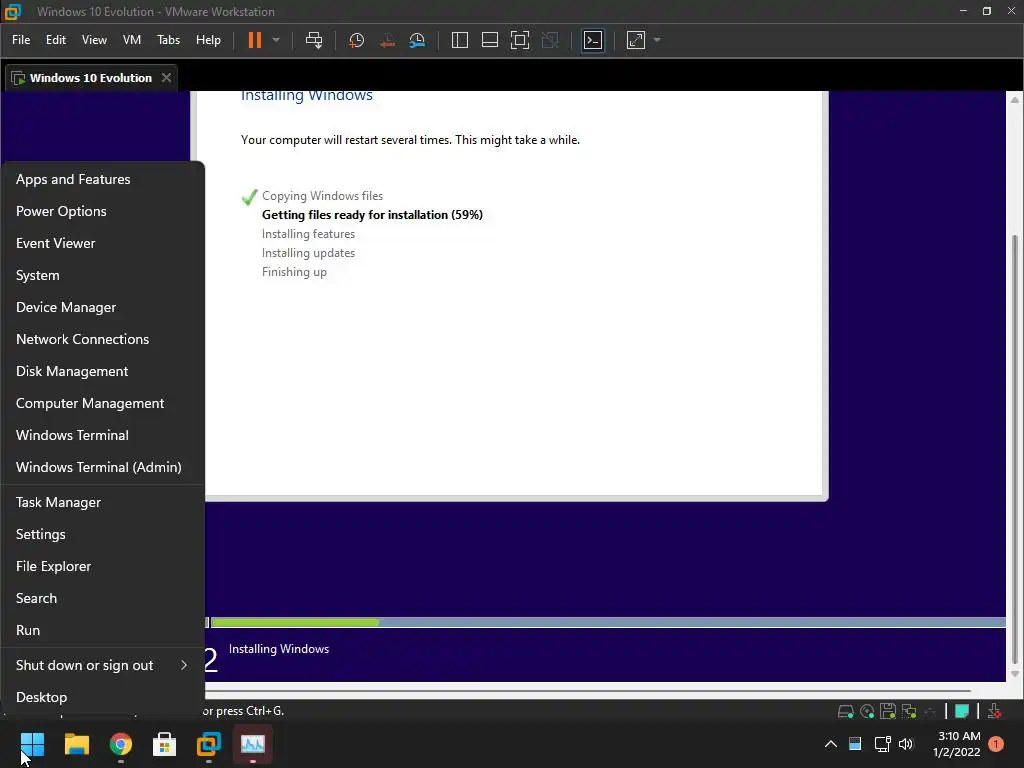Click the VMware Tools install warning icon
1024x768 pixels.
click(995, 711)
